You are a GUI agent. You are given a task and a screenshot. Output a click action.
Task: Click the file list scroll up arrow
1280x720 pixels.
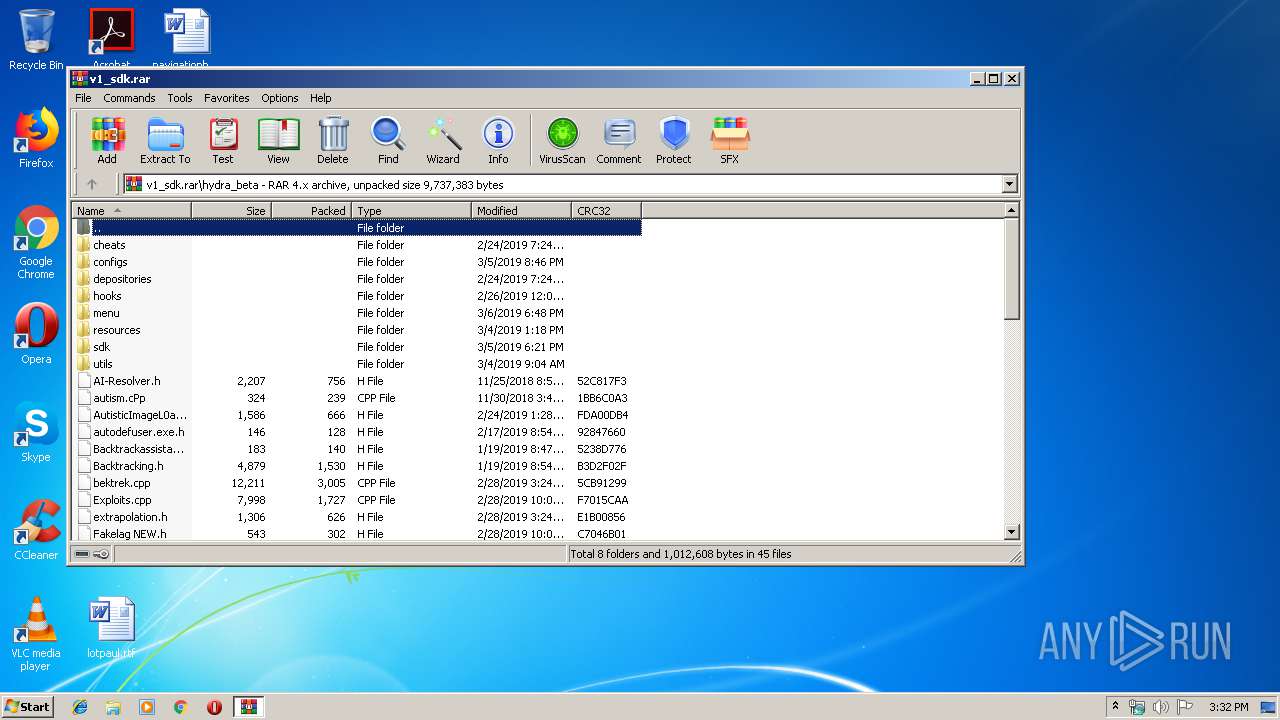click(x=1011, y=210)
